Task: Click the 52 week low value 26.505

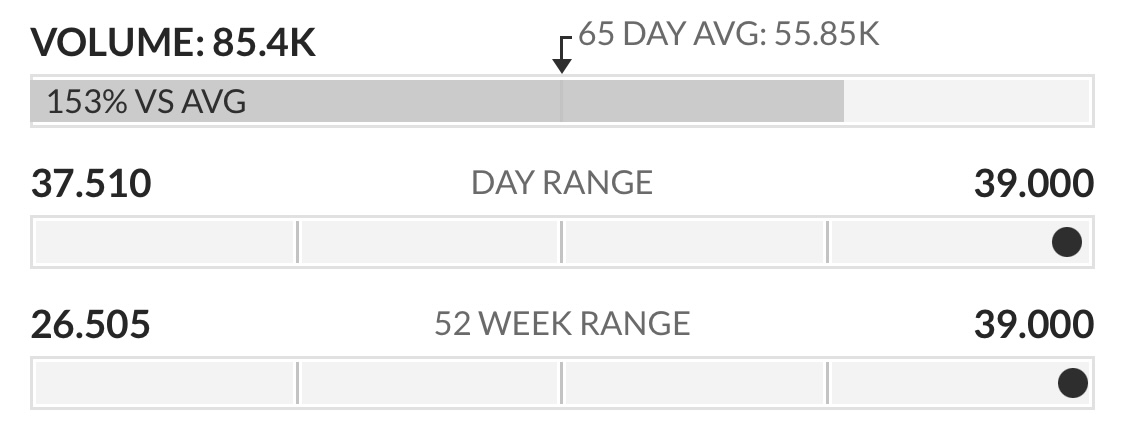Action: [90, 324]
